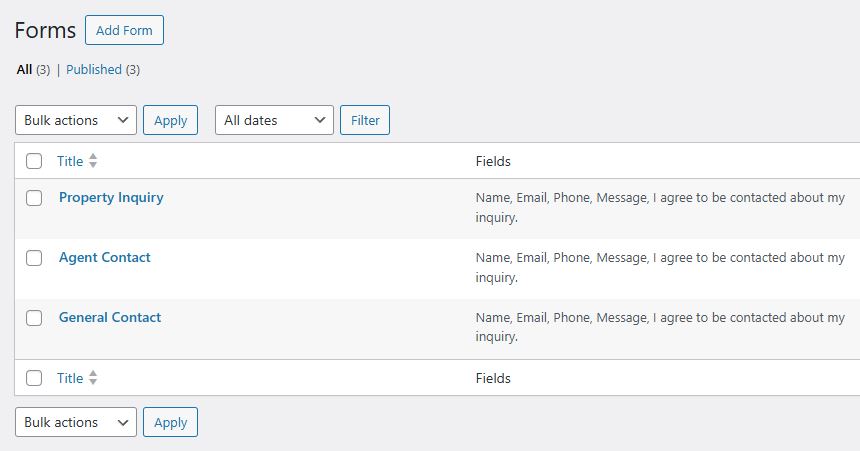This screenshot has width=860, height=451.
Task: Check the Agent Contact row checkbox
Action: pyautogui.click(x=34, y=258)
